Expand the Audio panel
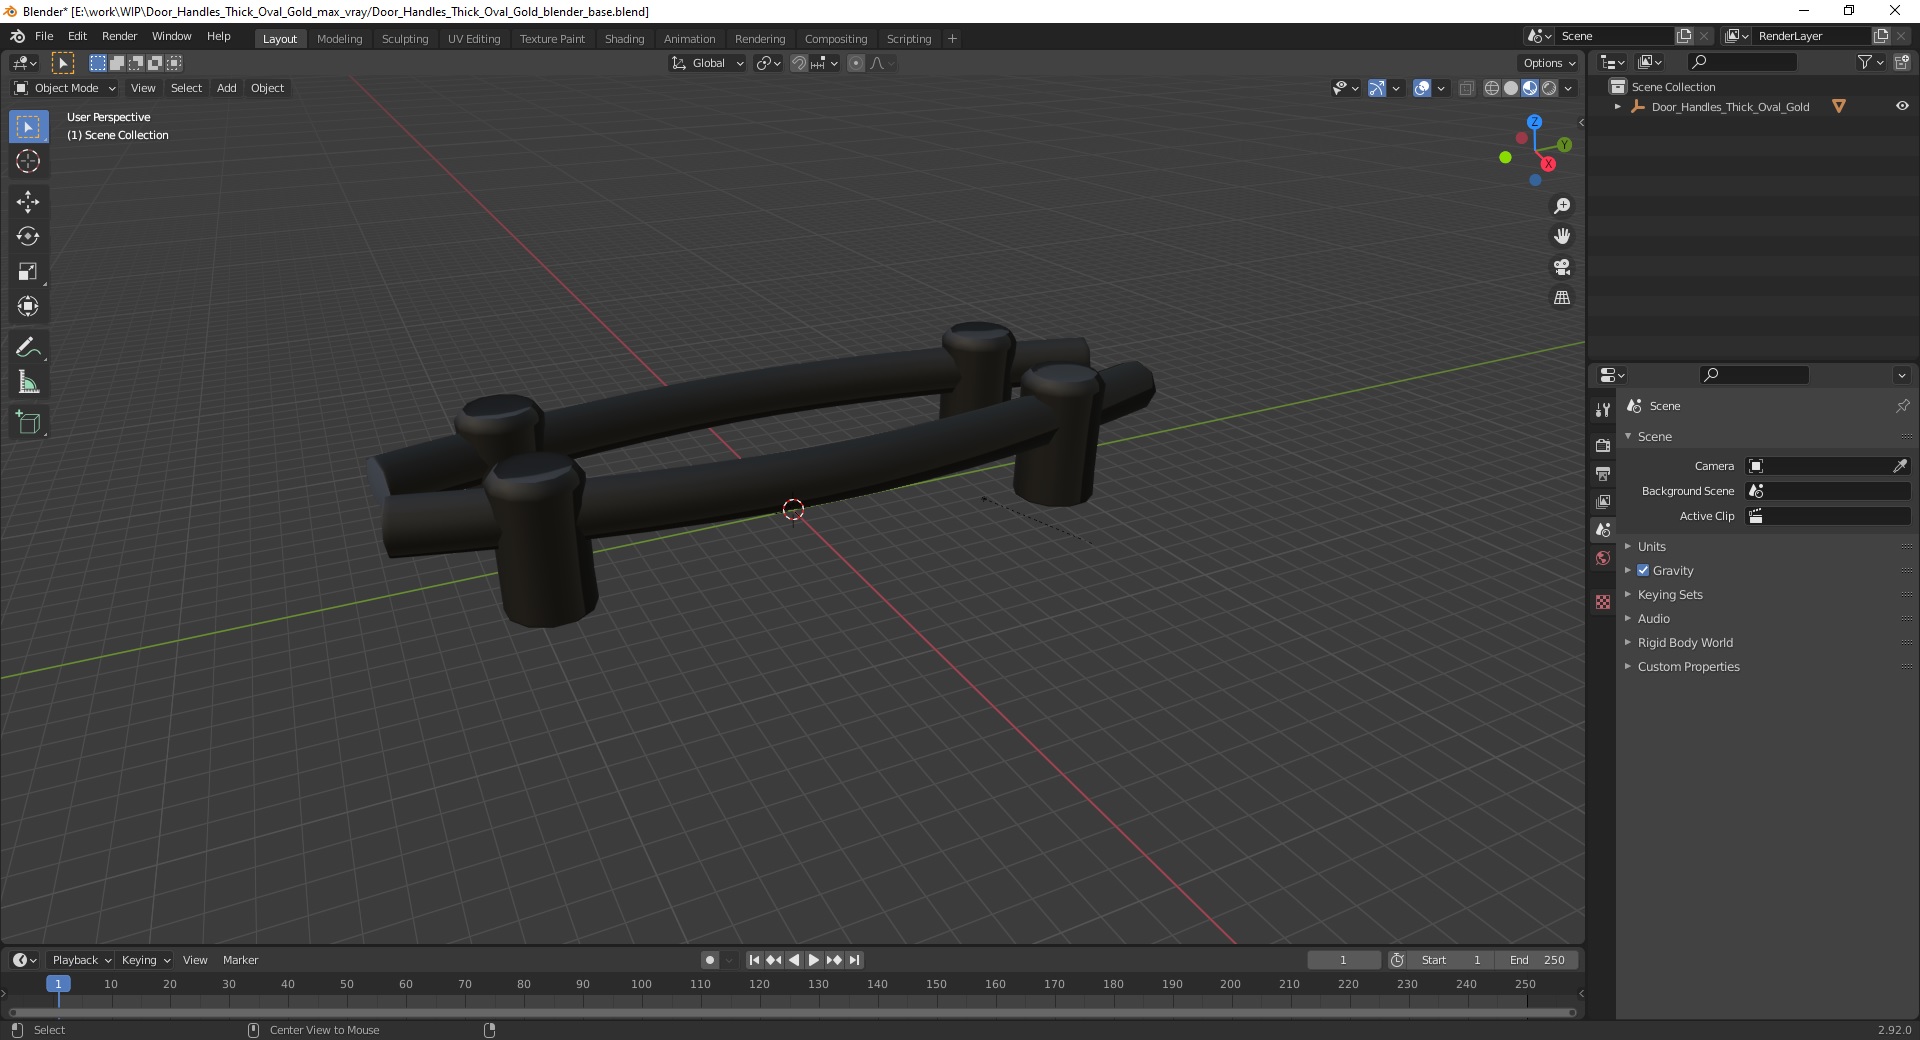 tap(1653, 618)
